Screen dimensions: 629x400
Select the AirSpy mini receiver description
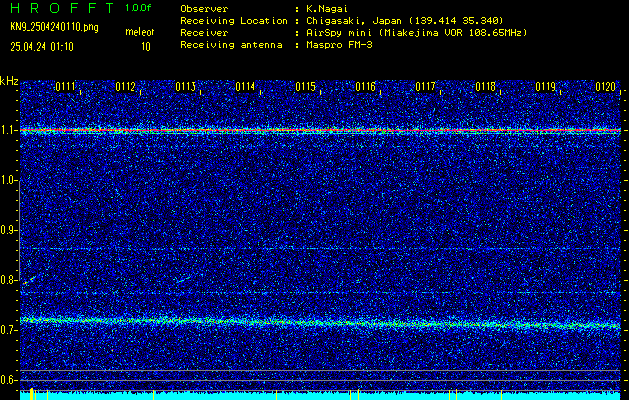coord(417,32)
